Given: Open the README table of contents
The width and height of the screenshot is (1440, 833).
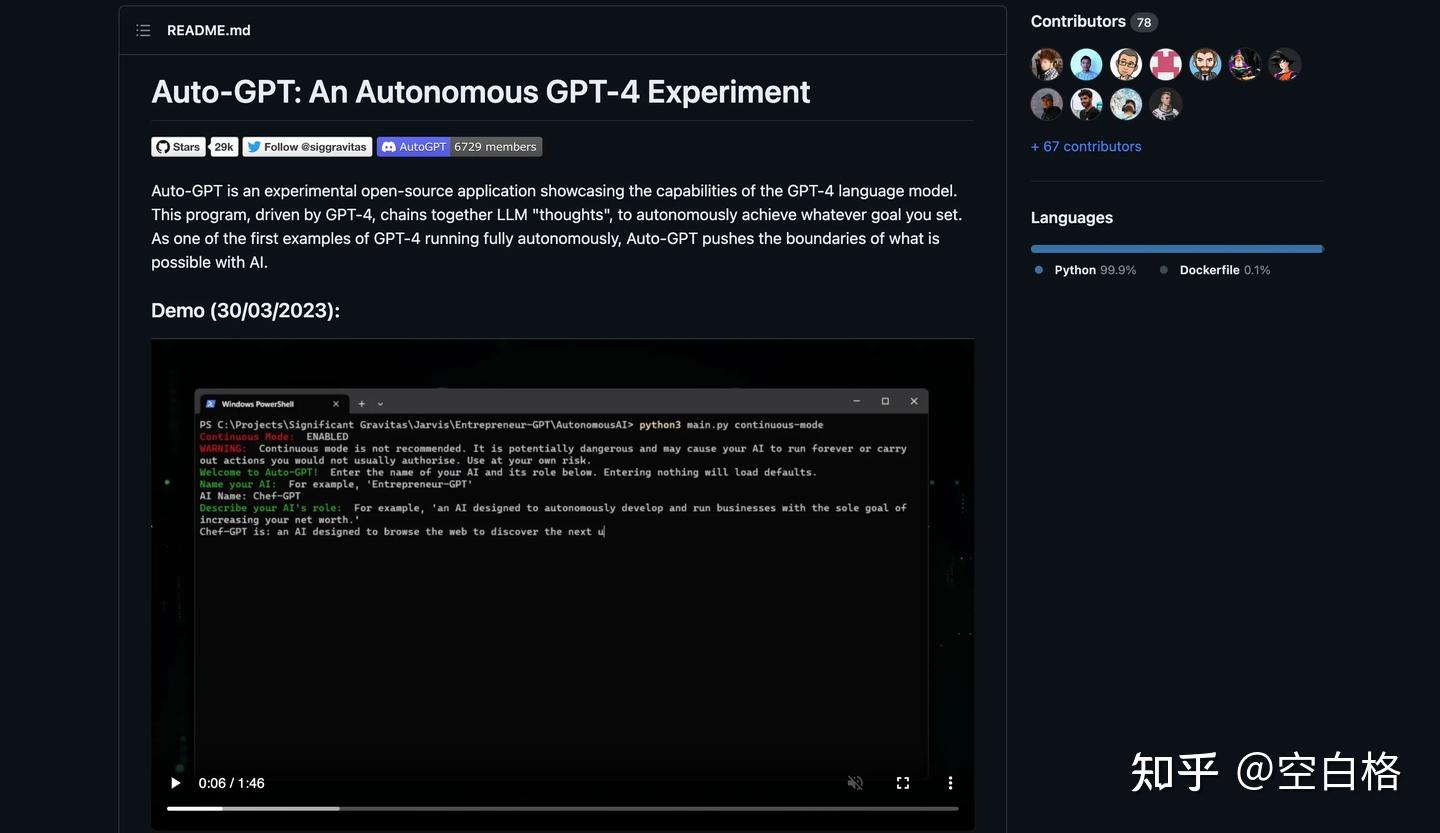Looking at the screenshot, I should [143, 30].
